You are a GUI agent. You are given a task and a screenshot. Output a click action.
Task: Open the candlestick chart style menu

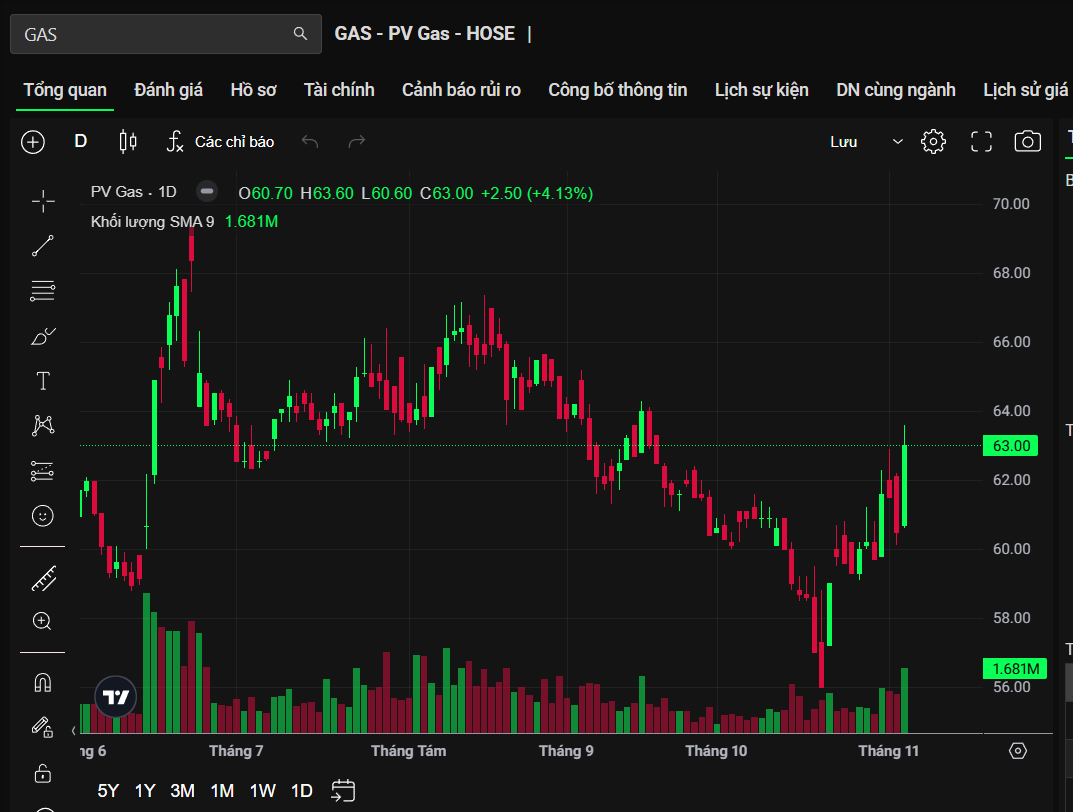[x=128, y=142]
